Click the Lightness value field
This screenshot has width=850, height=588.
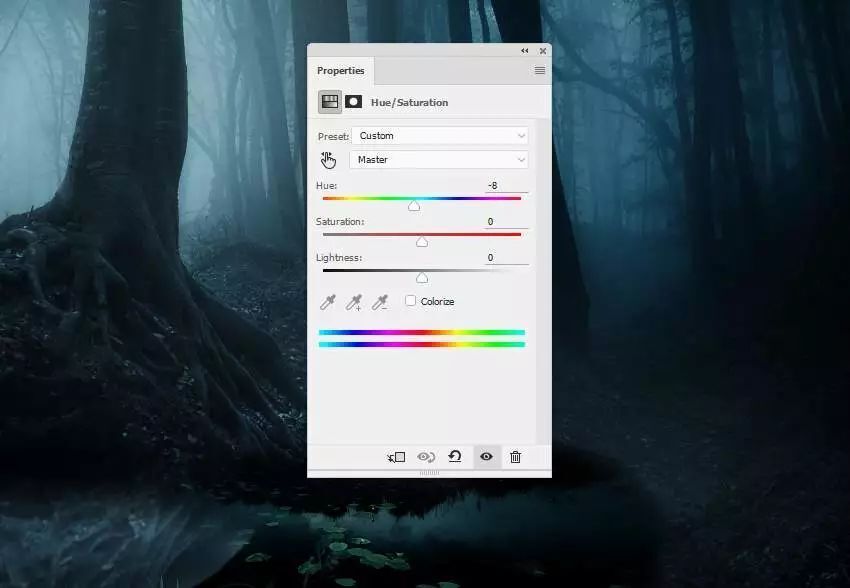pos(506,258)
